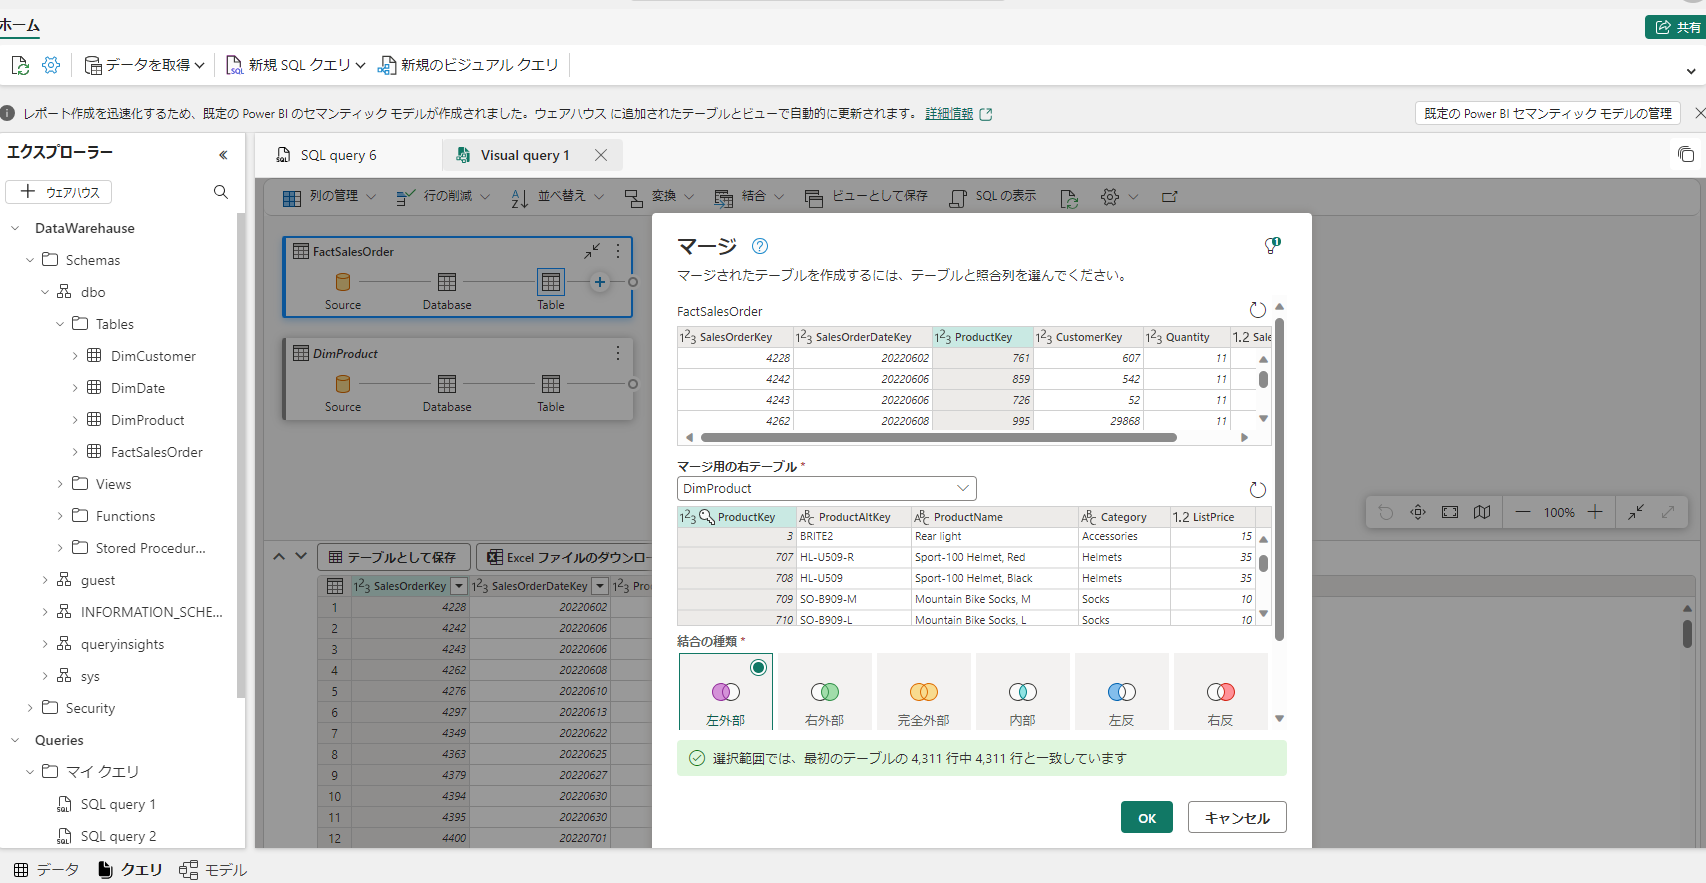Select the left anti join type
This screenshot has height=883, width=1706.
coord(1121,692)
